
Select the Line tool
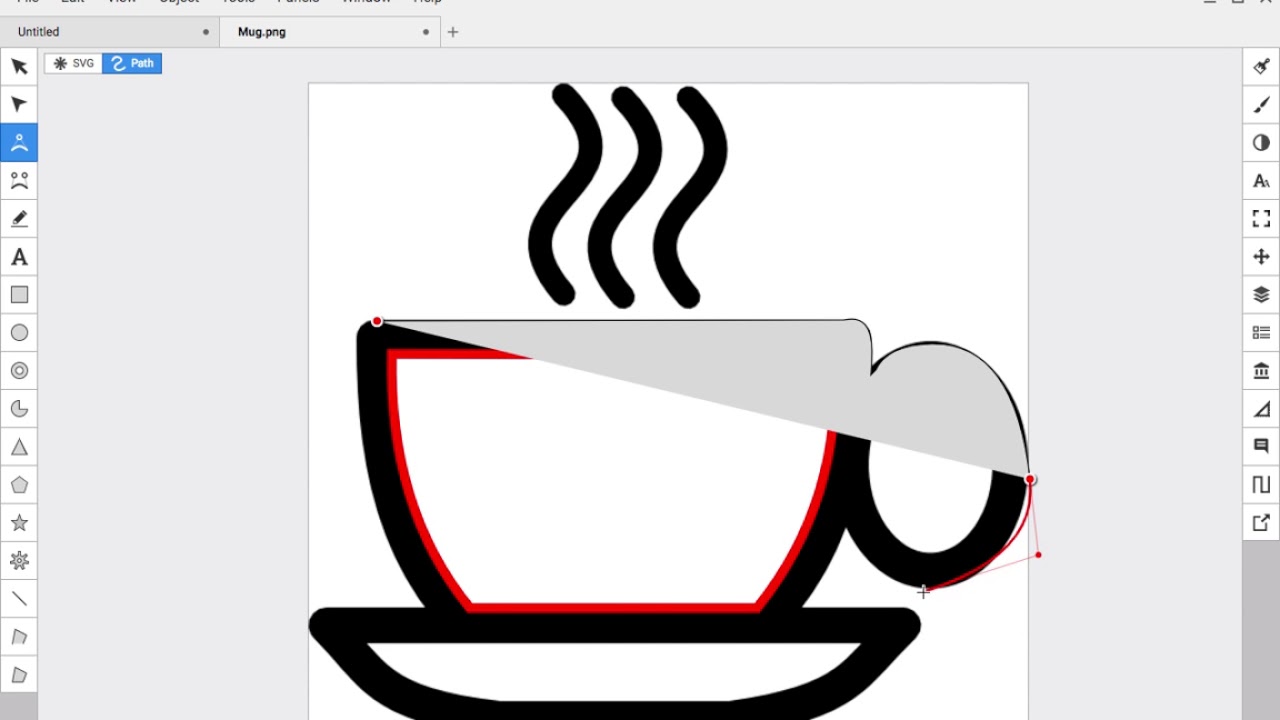click(19, 599)
